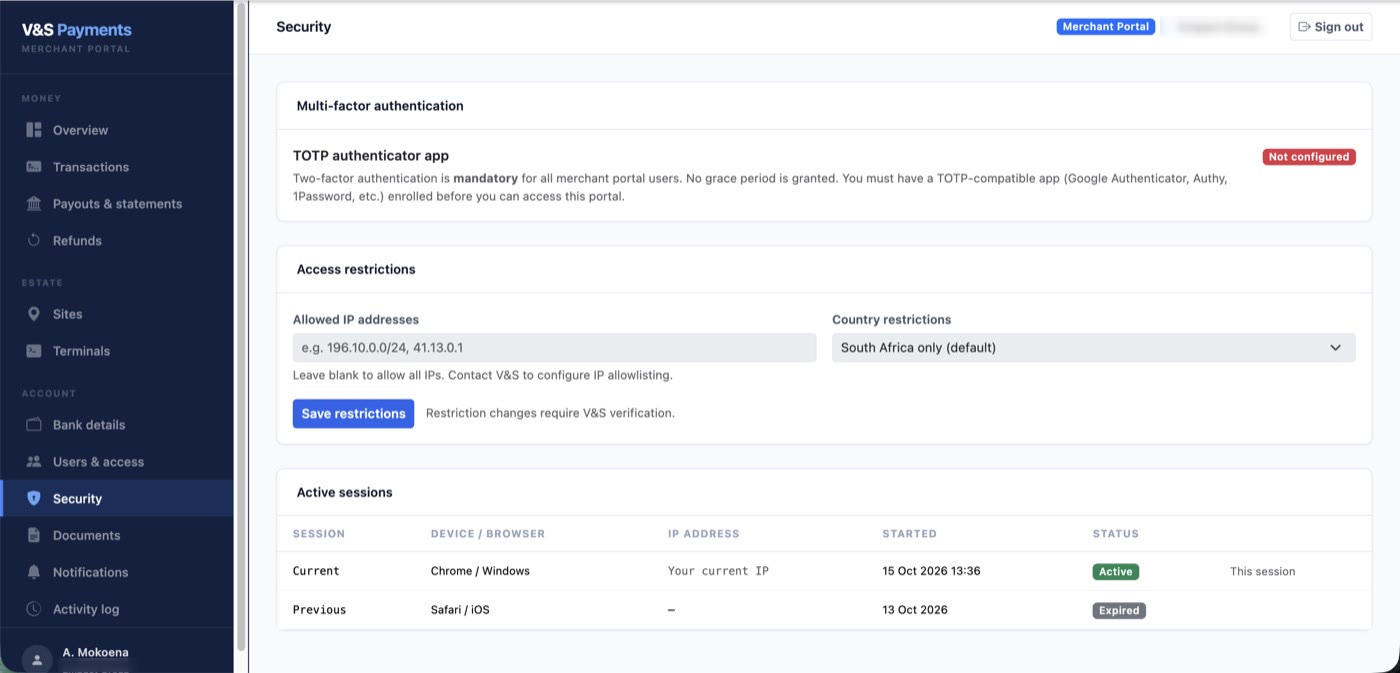Click the Sign out button text

(1338, 27)
